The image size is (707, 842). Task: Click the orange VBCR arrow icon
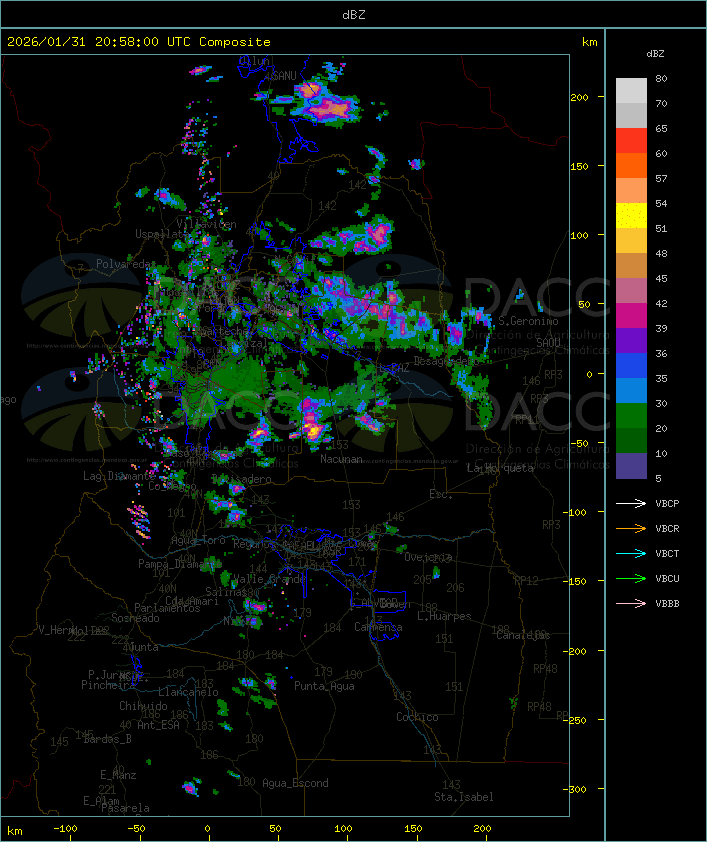pos(632,529)
